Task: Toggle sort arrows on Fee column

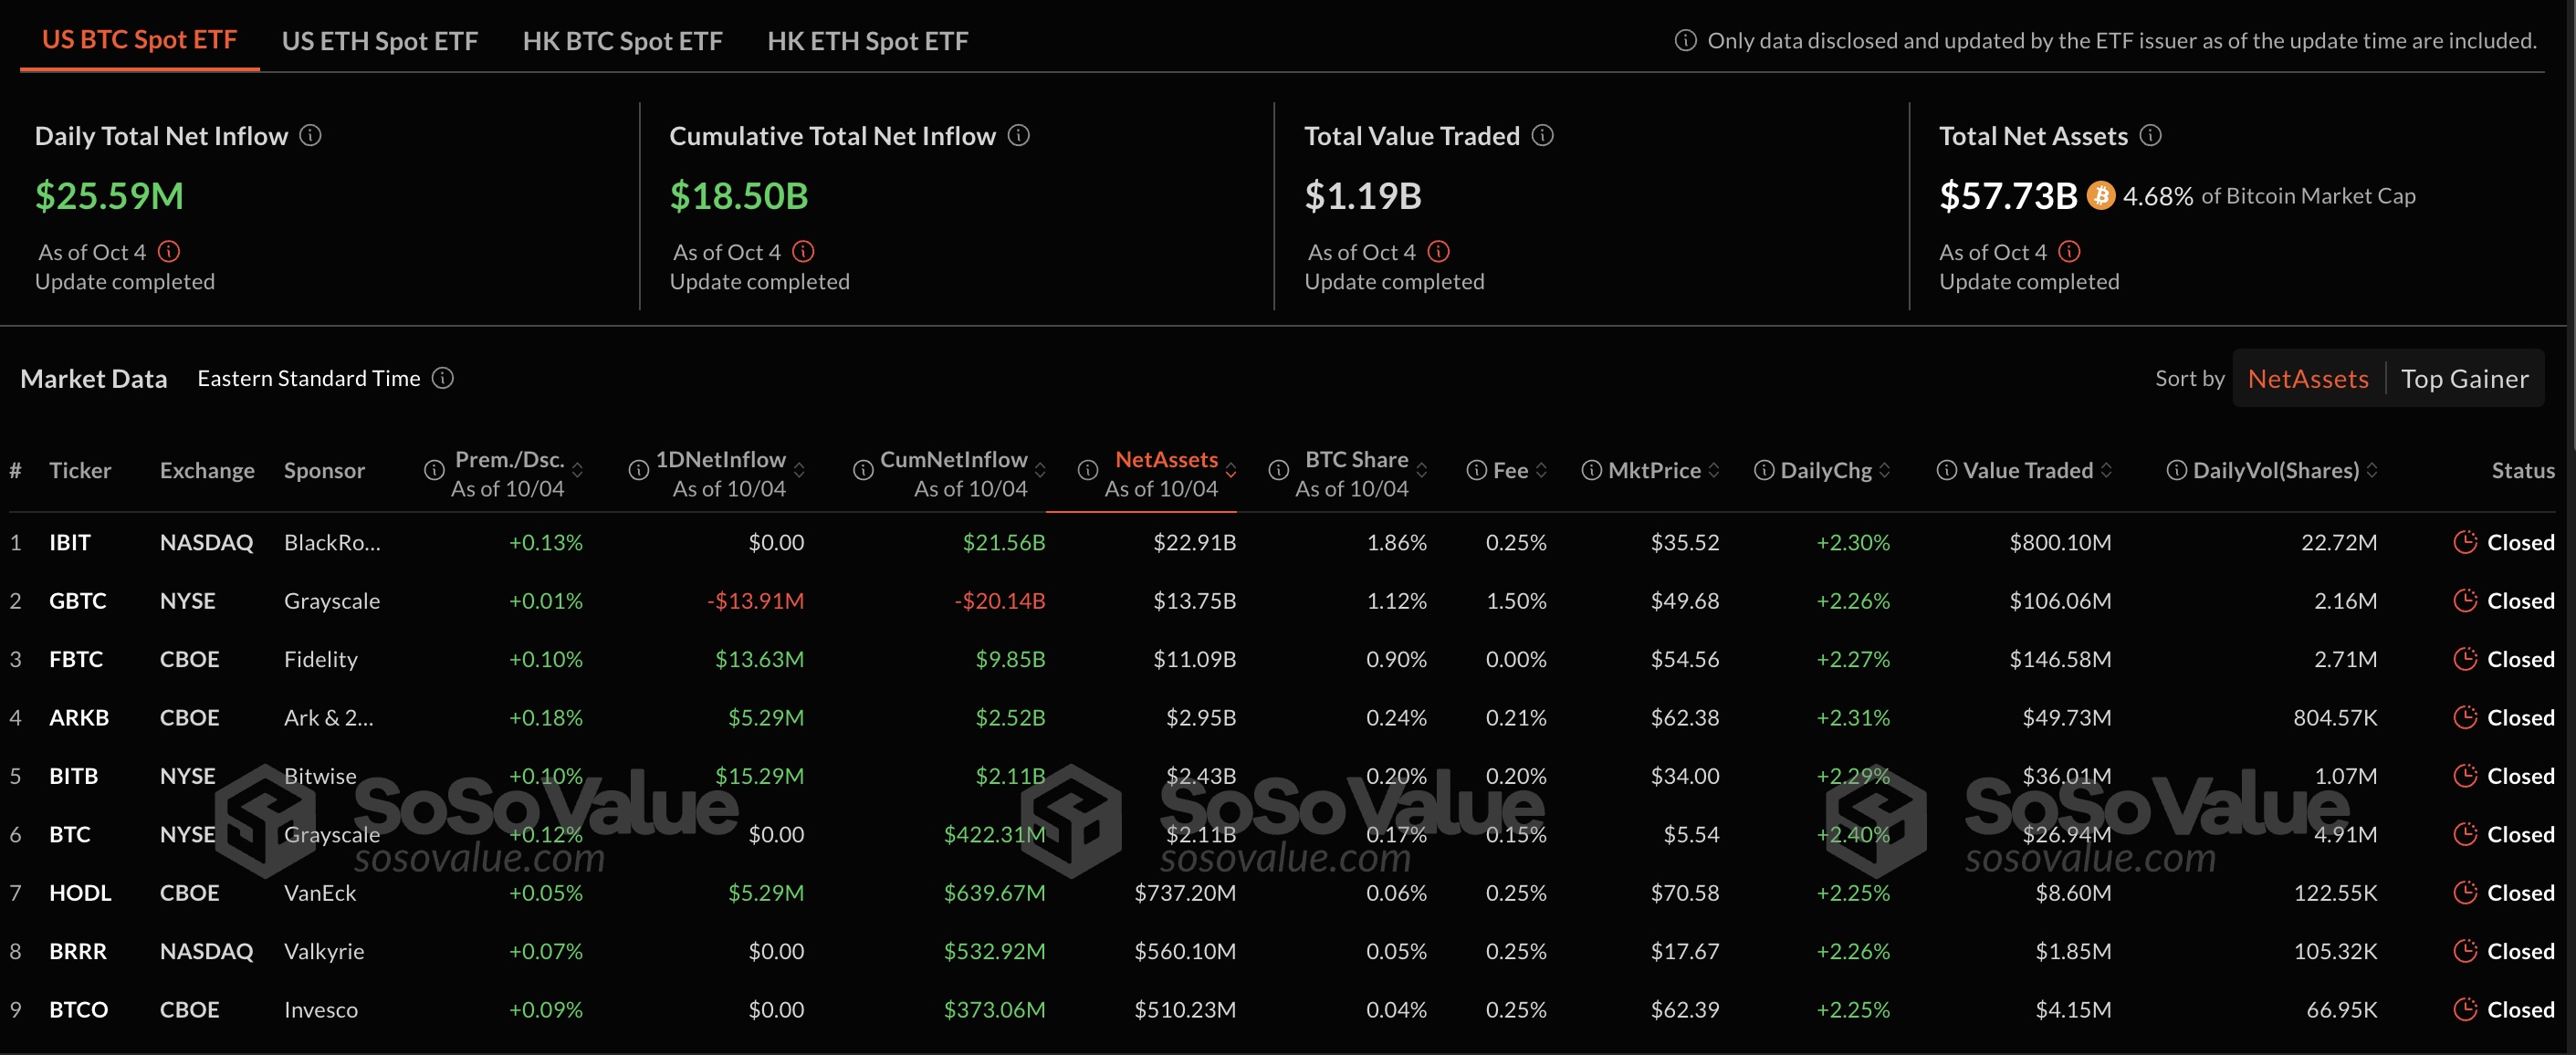Action: pos(1541,470)
